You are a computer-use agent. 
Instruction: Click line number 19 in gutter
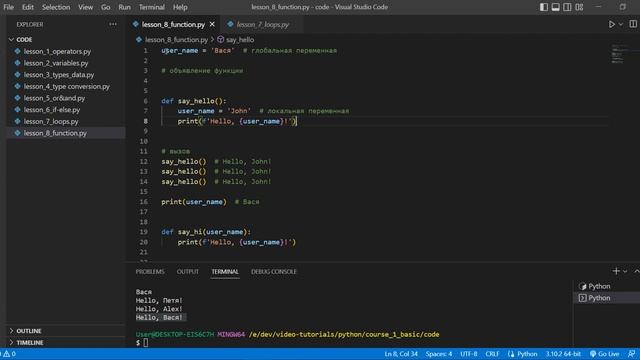(x=144, y=232)
